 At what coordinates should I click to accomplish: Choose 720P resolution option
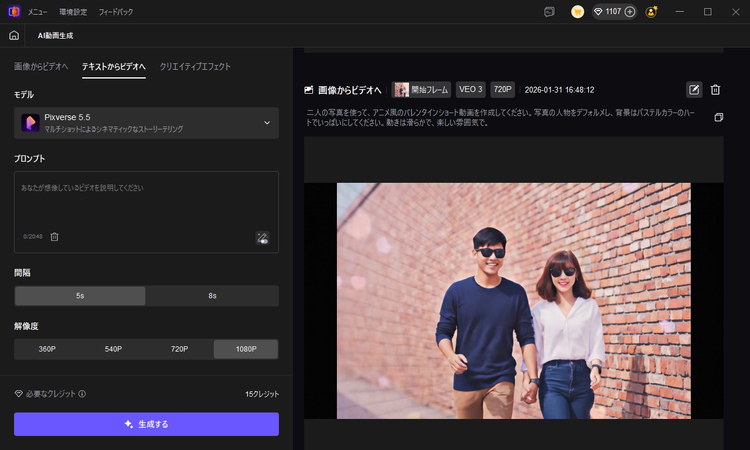click(179, 349)
